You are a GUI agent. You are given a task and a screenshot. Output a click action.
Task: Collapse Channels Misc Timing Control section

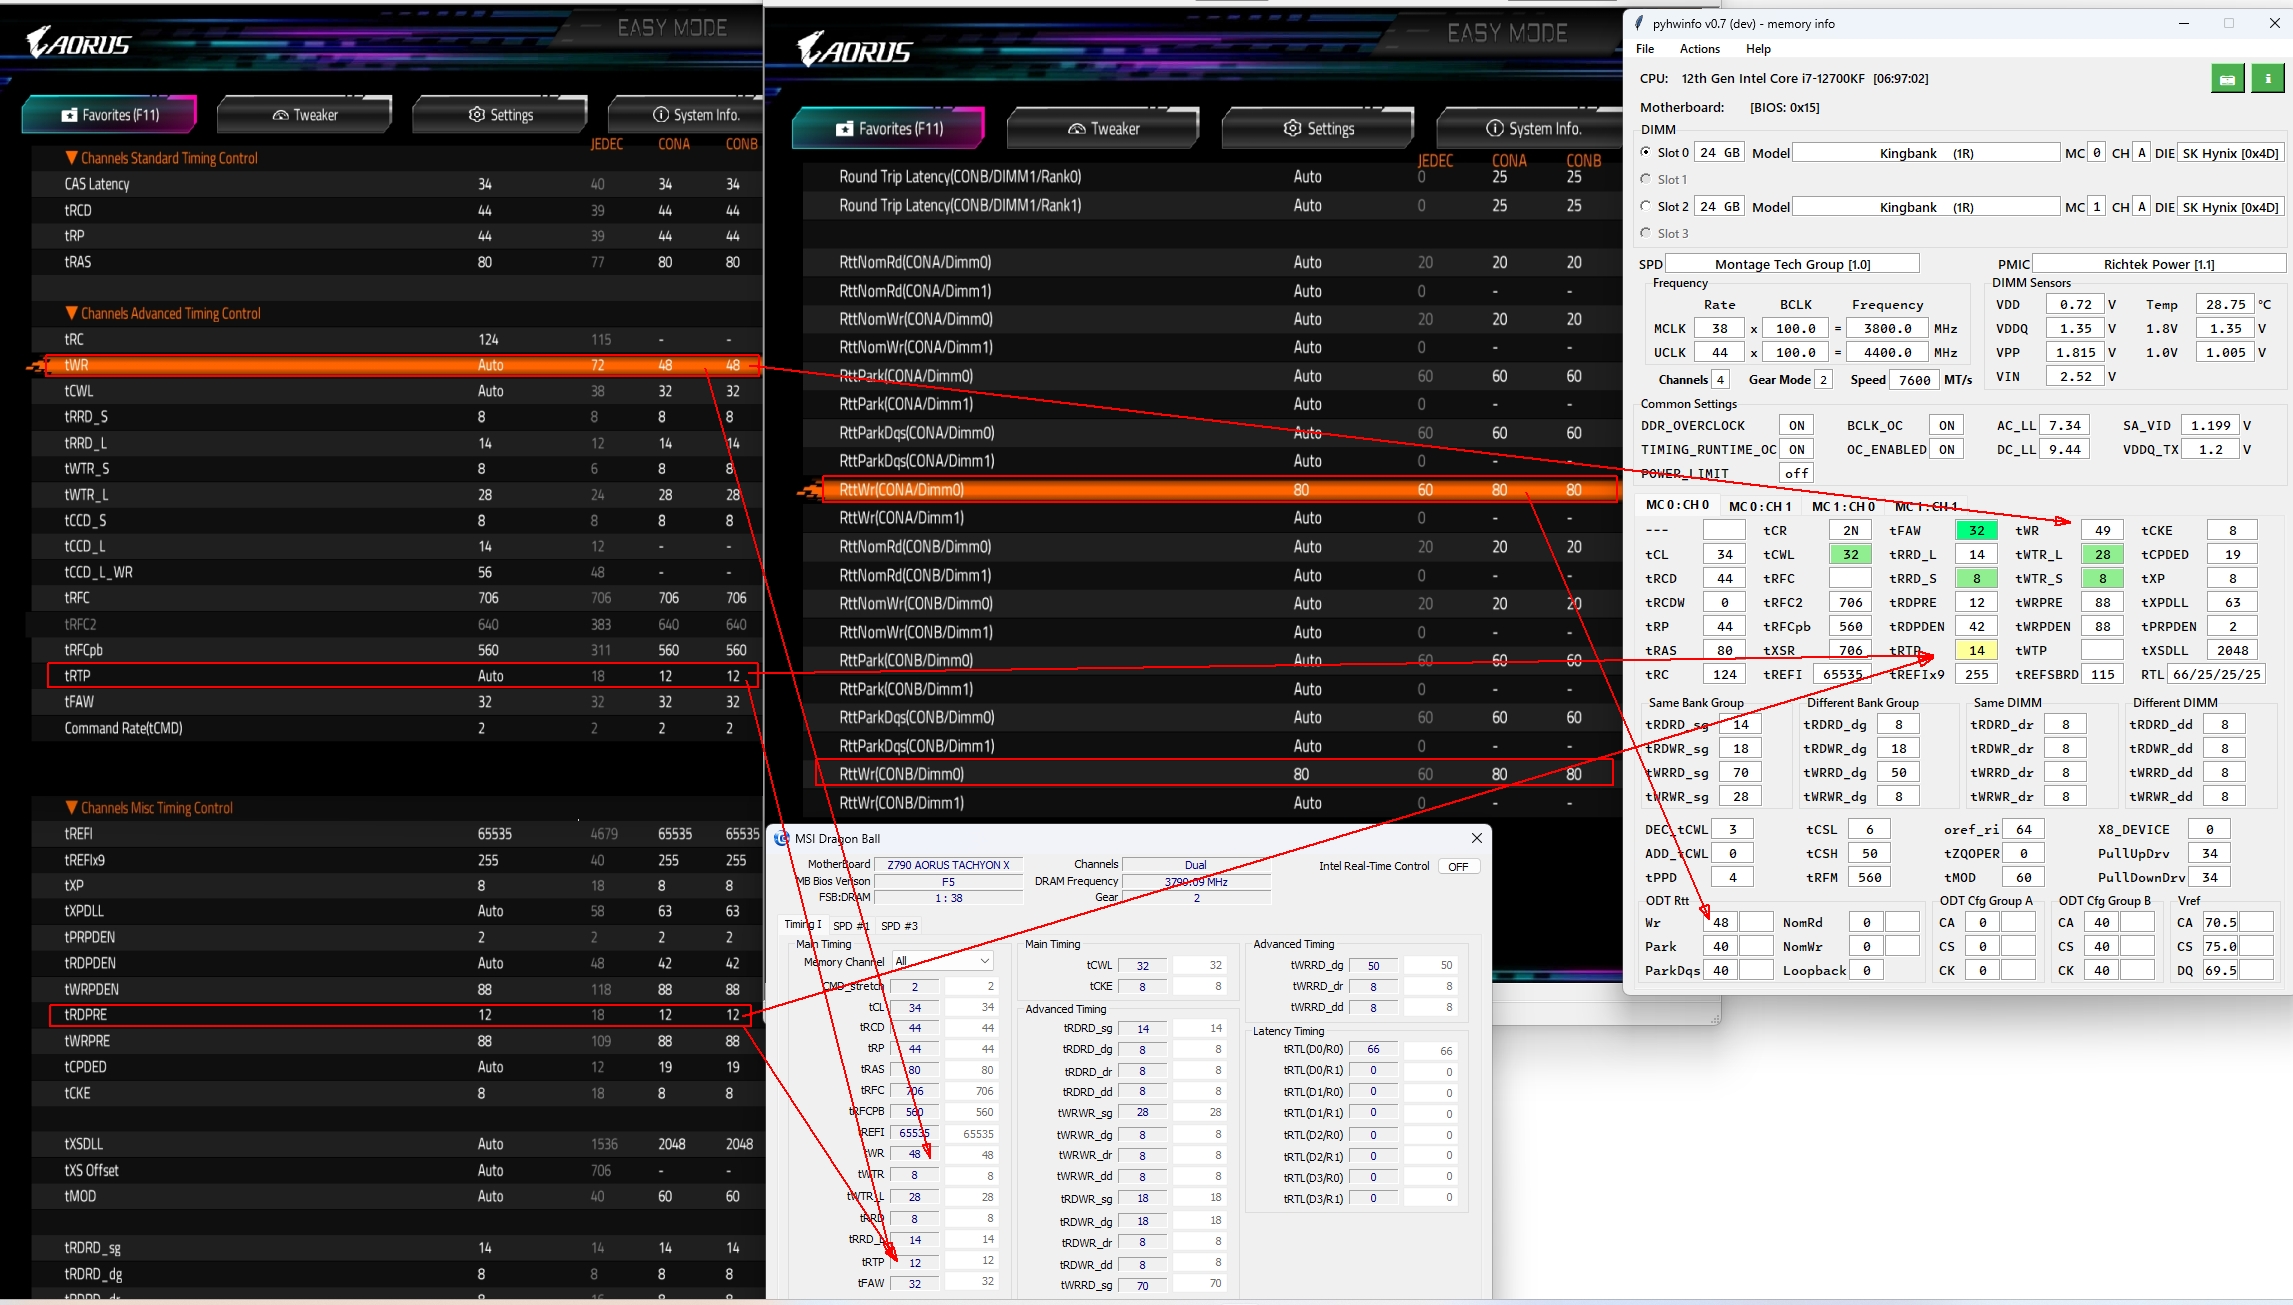point(71,808)
